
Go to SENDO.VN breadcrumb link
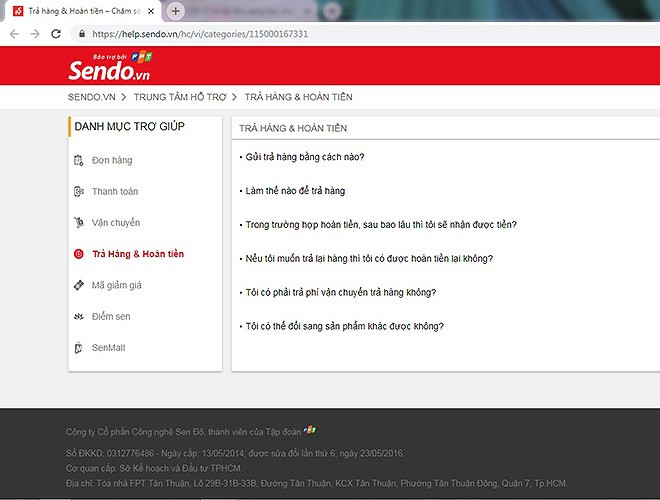(91, 97)
